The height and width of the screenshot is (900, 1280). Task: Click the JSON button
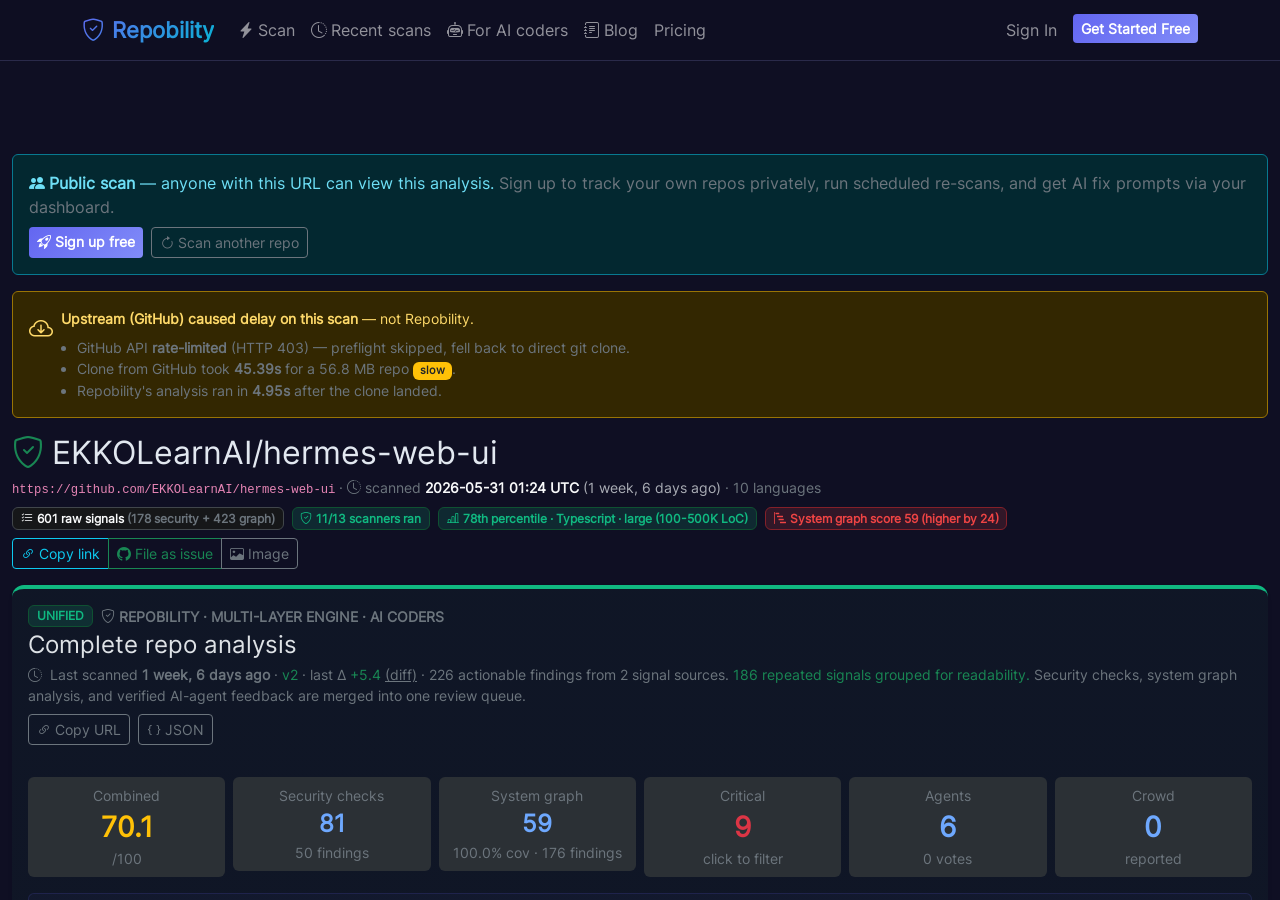click(175, 730)
